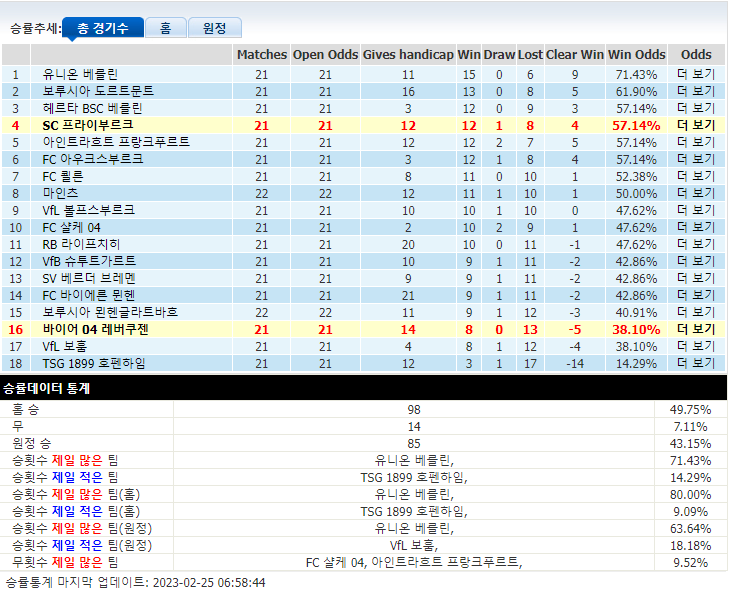Screen dimensions: 730x590
Task: Click the 61.90% win odds value
Action: tap(636, 92)
